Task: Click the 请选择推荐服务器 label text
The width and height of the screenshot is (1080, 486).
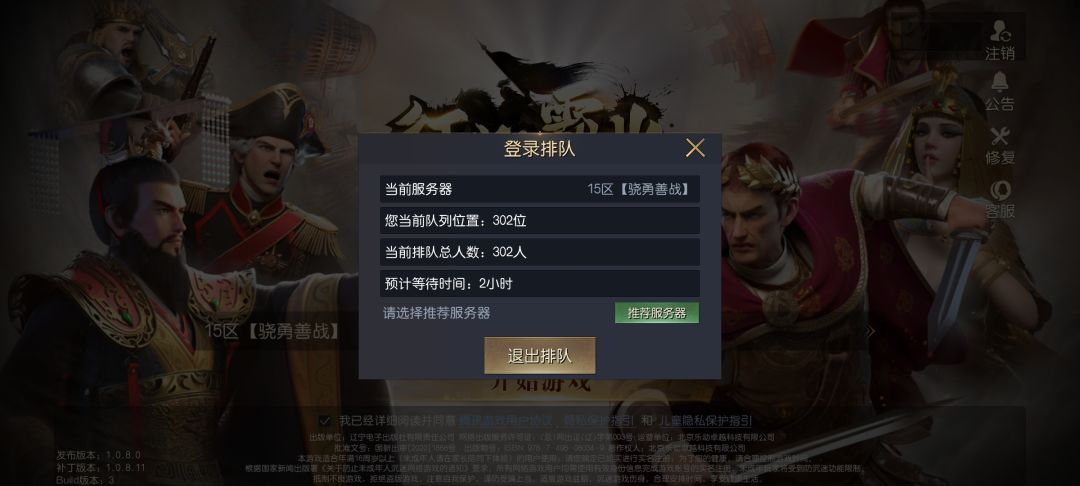Action: click(x=437, y=313)
